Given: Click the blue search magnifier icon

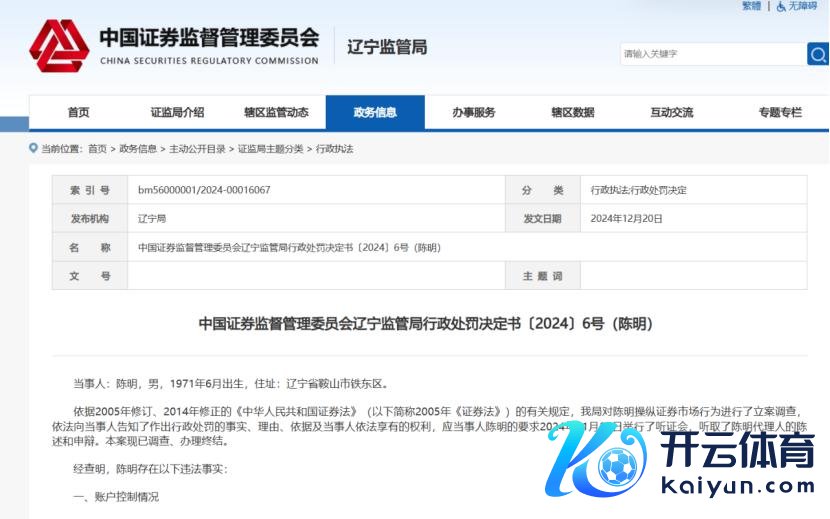Looking at the screenshot, I should [x=818, y=54].
